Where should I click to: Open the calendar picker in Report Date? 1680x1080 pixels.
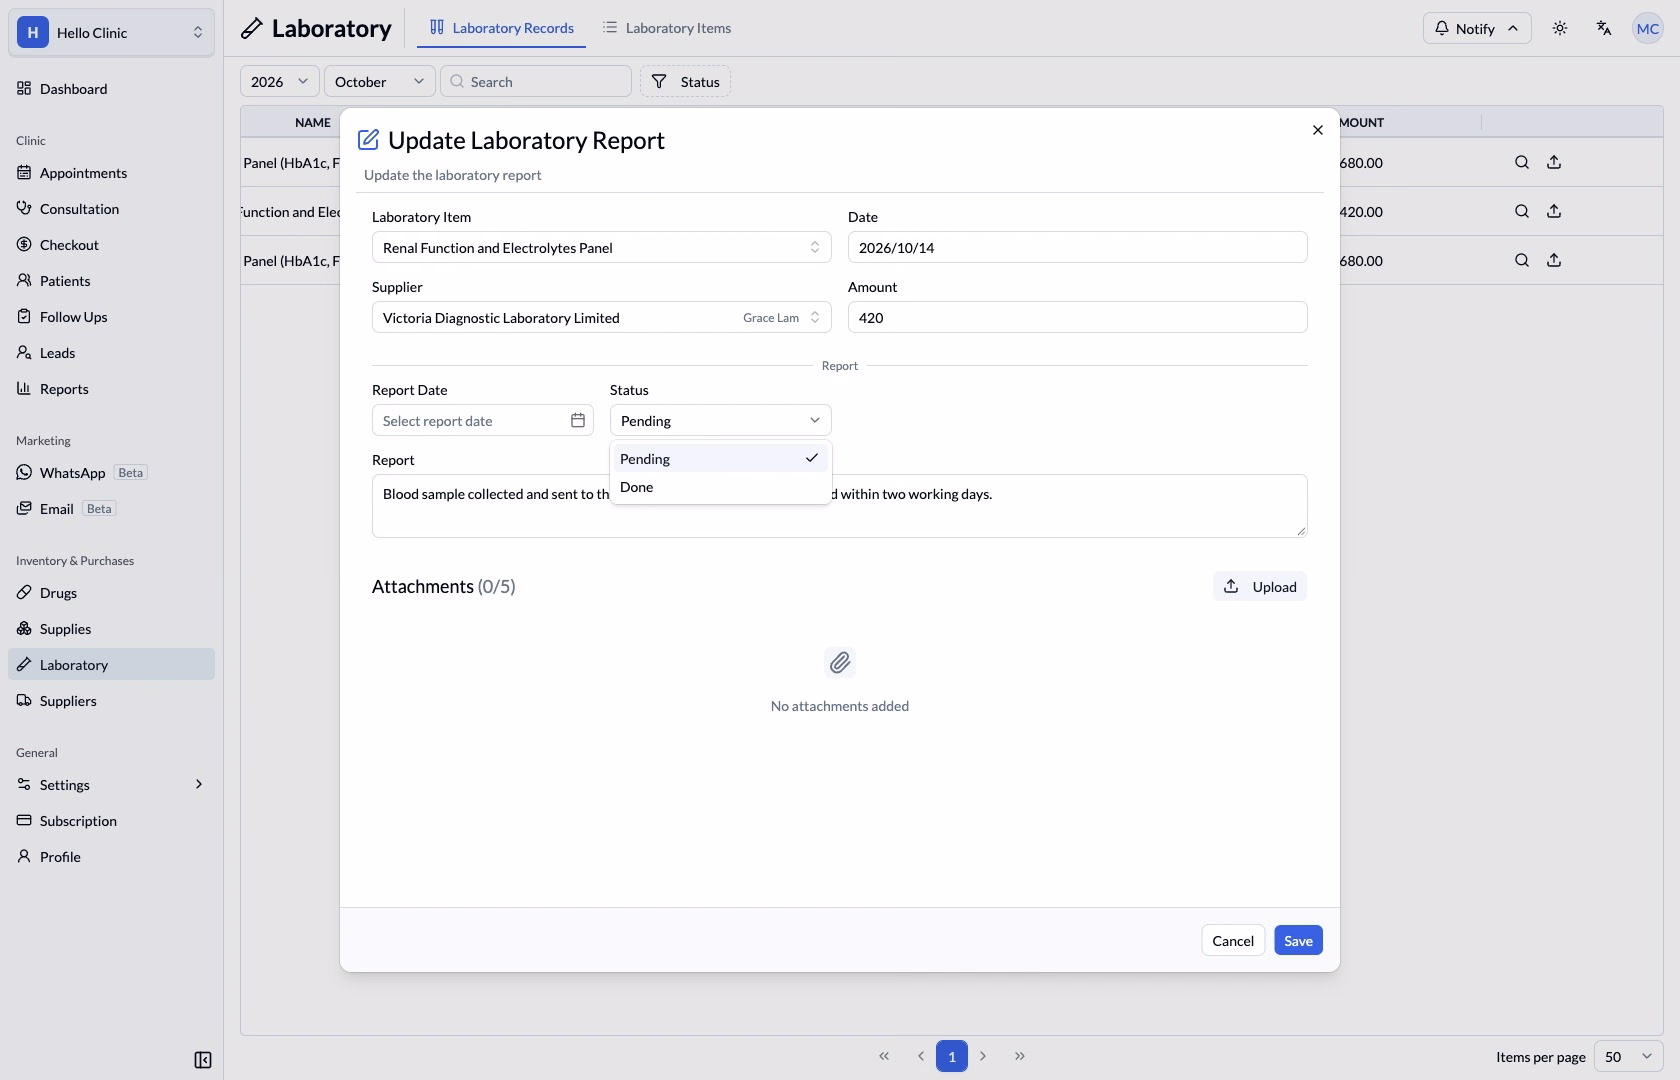pyautogui.click(x=578, y=420)
